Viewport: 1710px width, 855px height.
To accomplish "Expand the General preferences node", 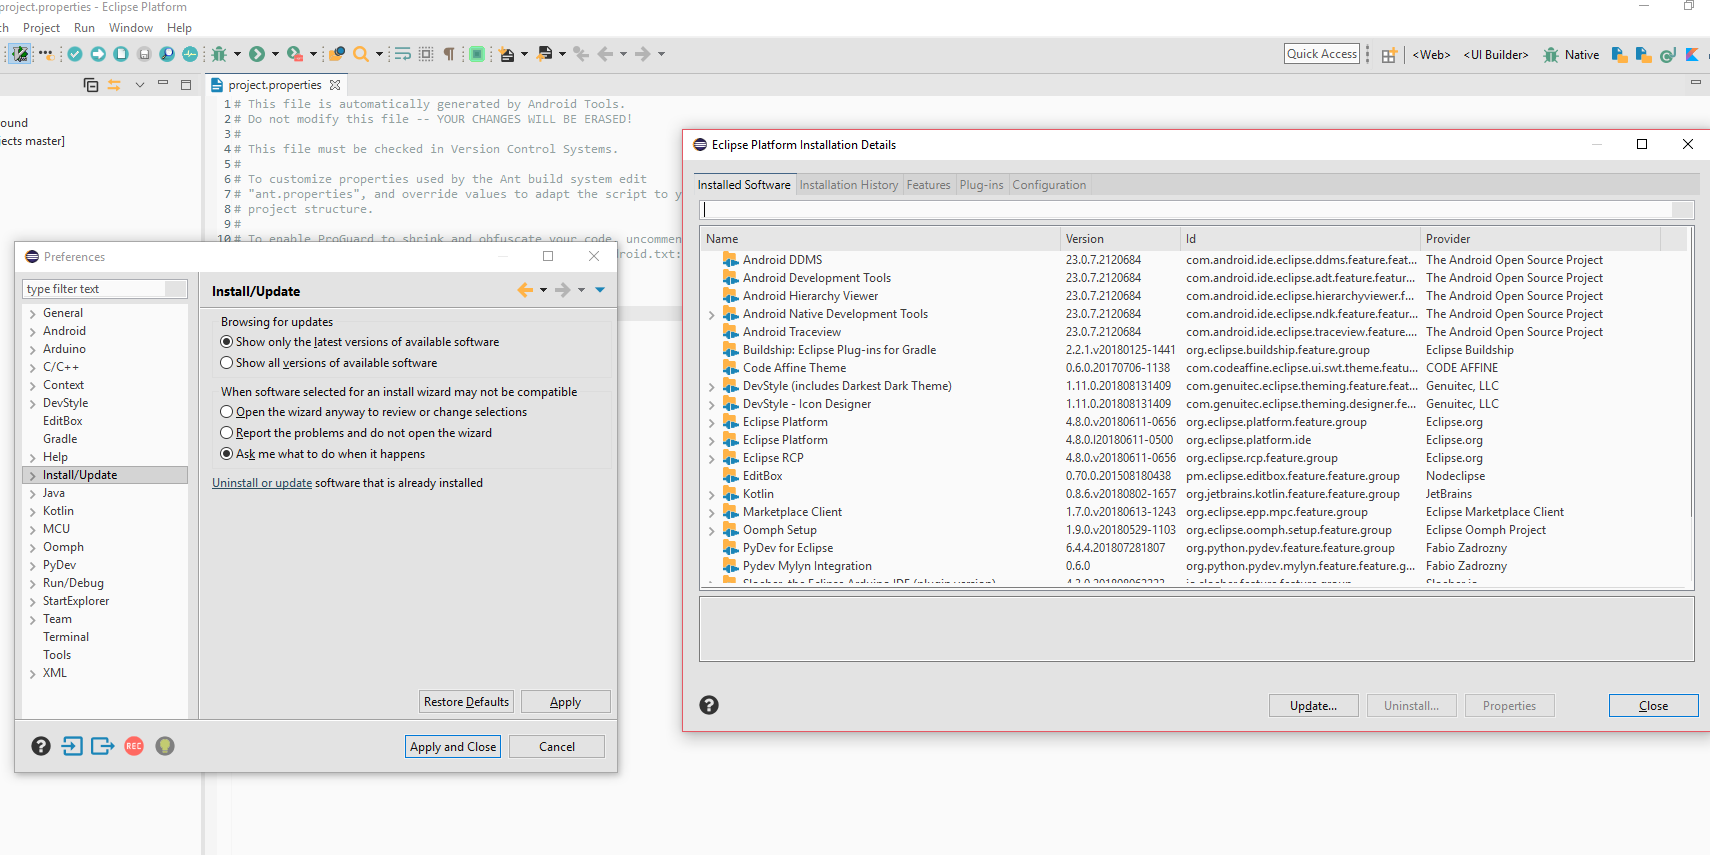I will pyautogui.click(x=33, y=313).
